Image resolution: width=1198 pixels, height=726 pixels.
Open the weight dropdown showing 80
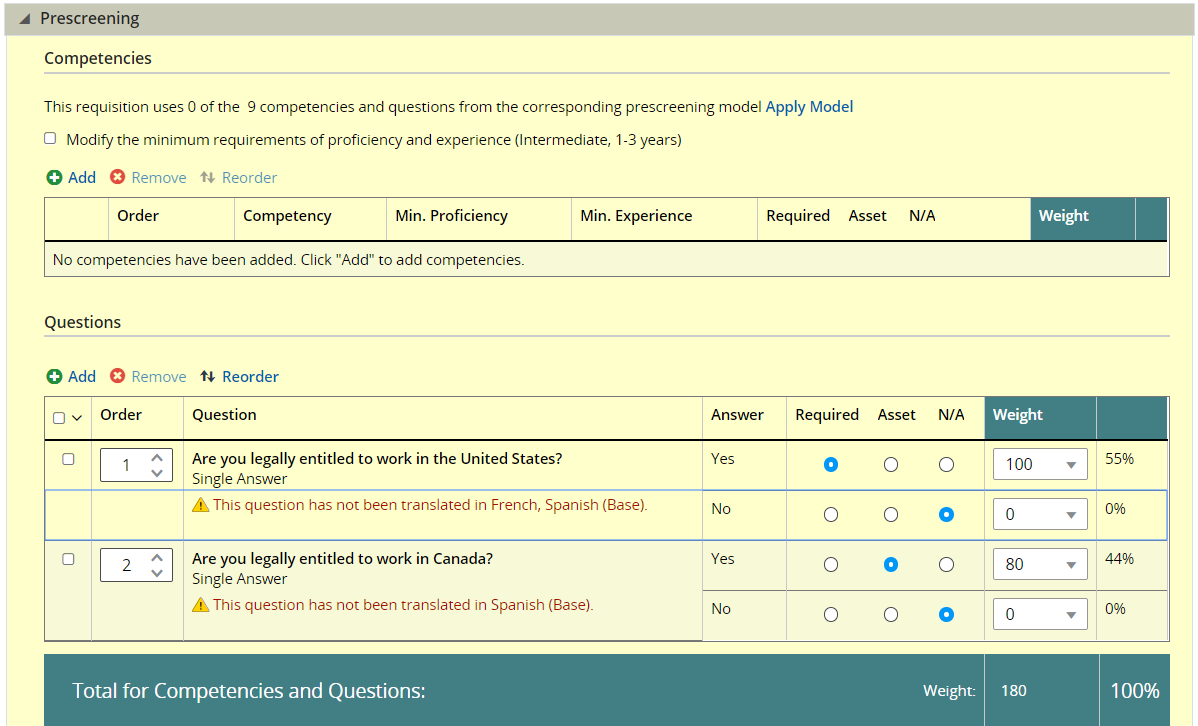point(1039,564)
